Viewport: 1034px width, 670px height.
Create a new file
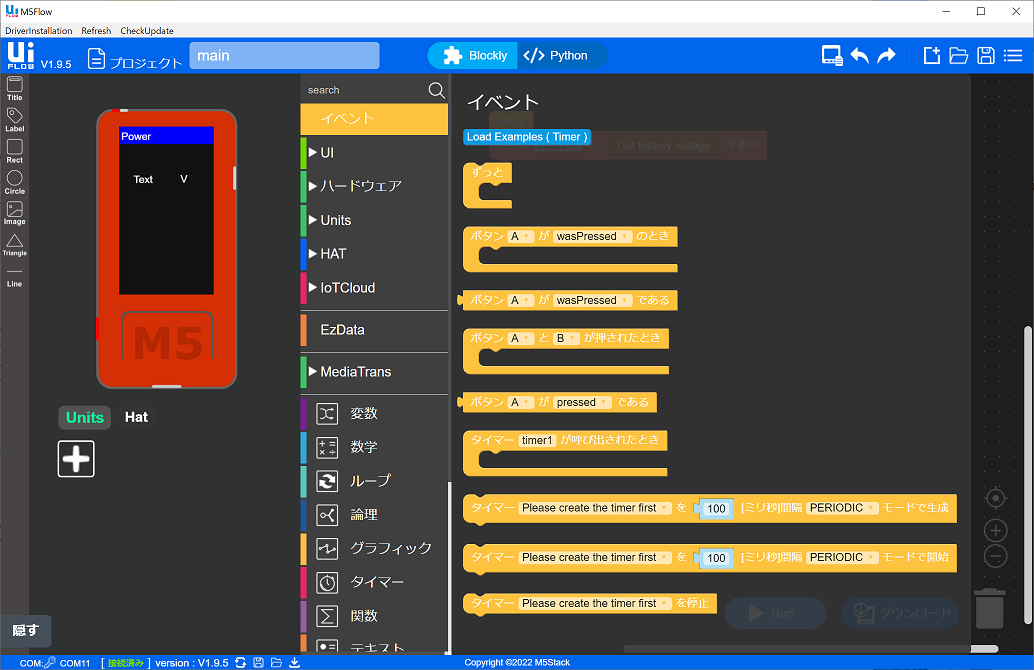point(931,56)
